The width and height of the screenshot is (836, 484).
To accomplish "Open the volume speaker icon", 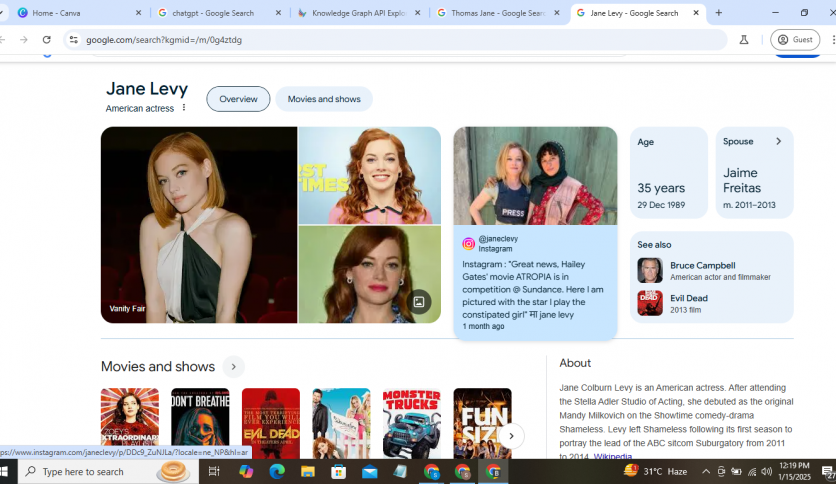I will [767, 471].
